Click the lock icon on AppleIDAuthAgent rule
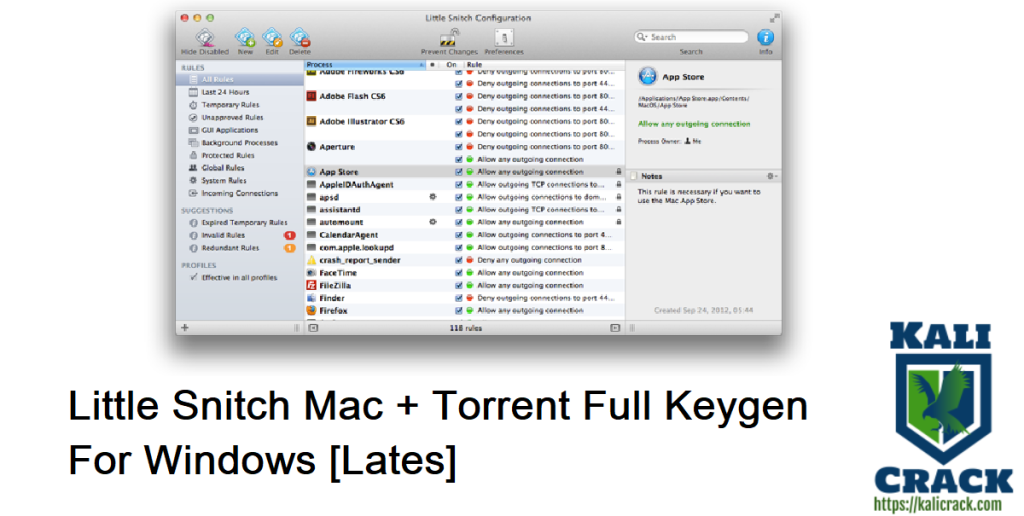 618,184
